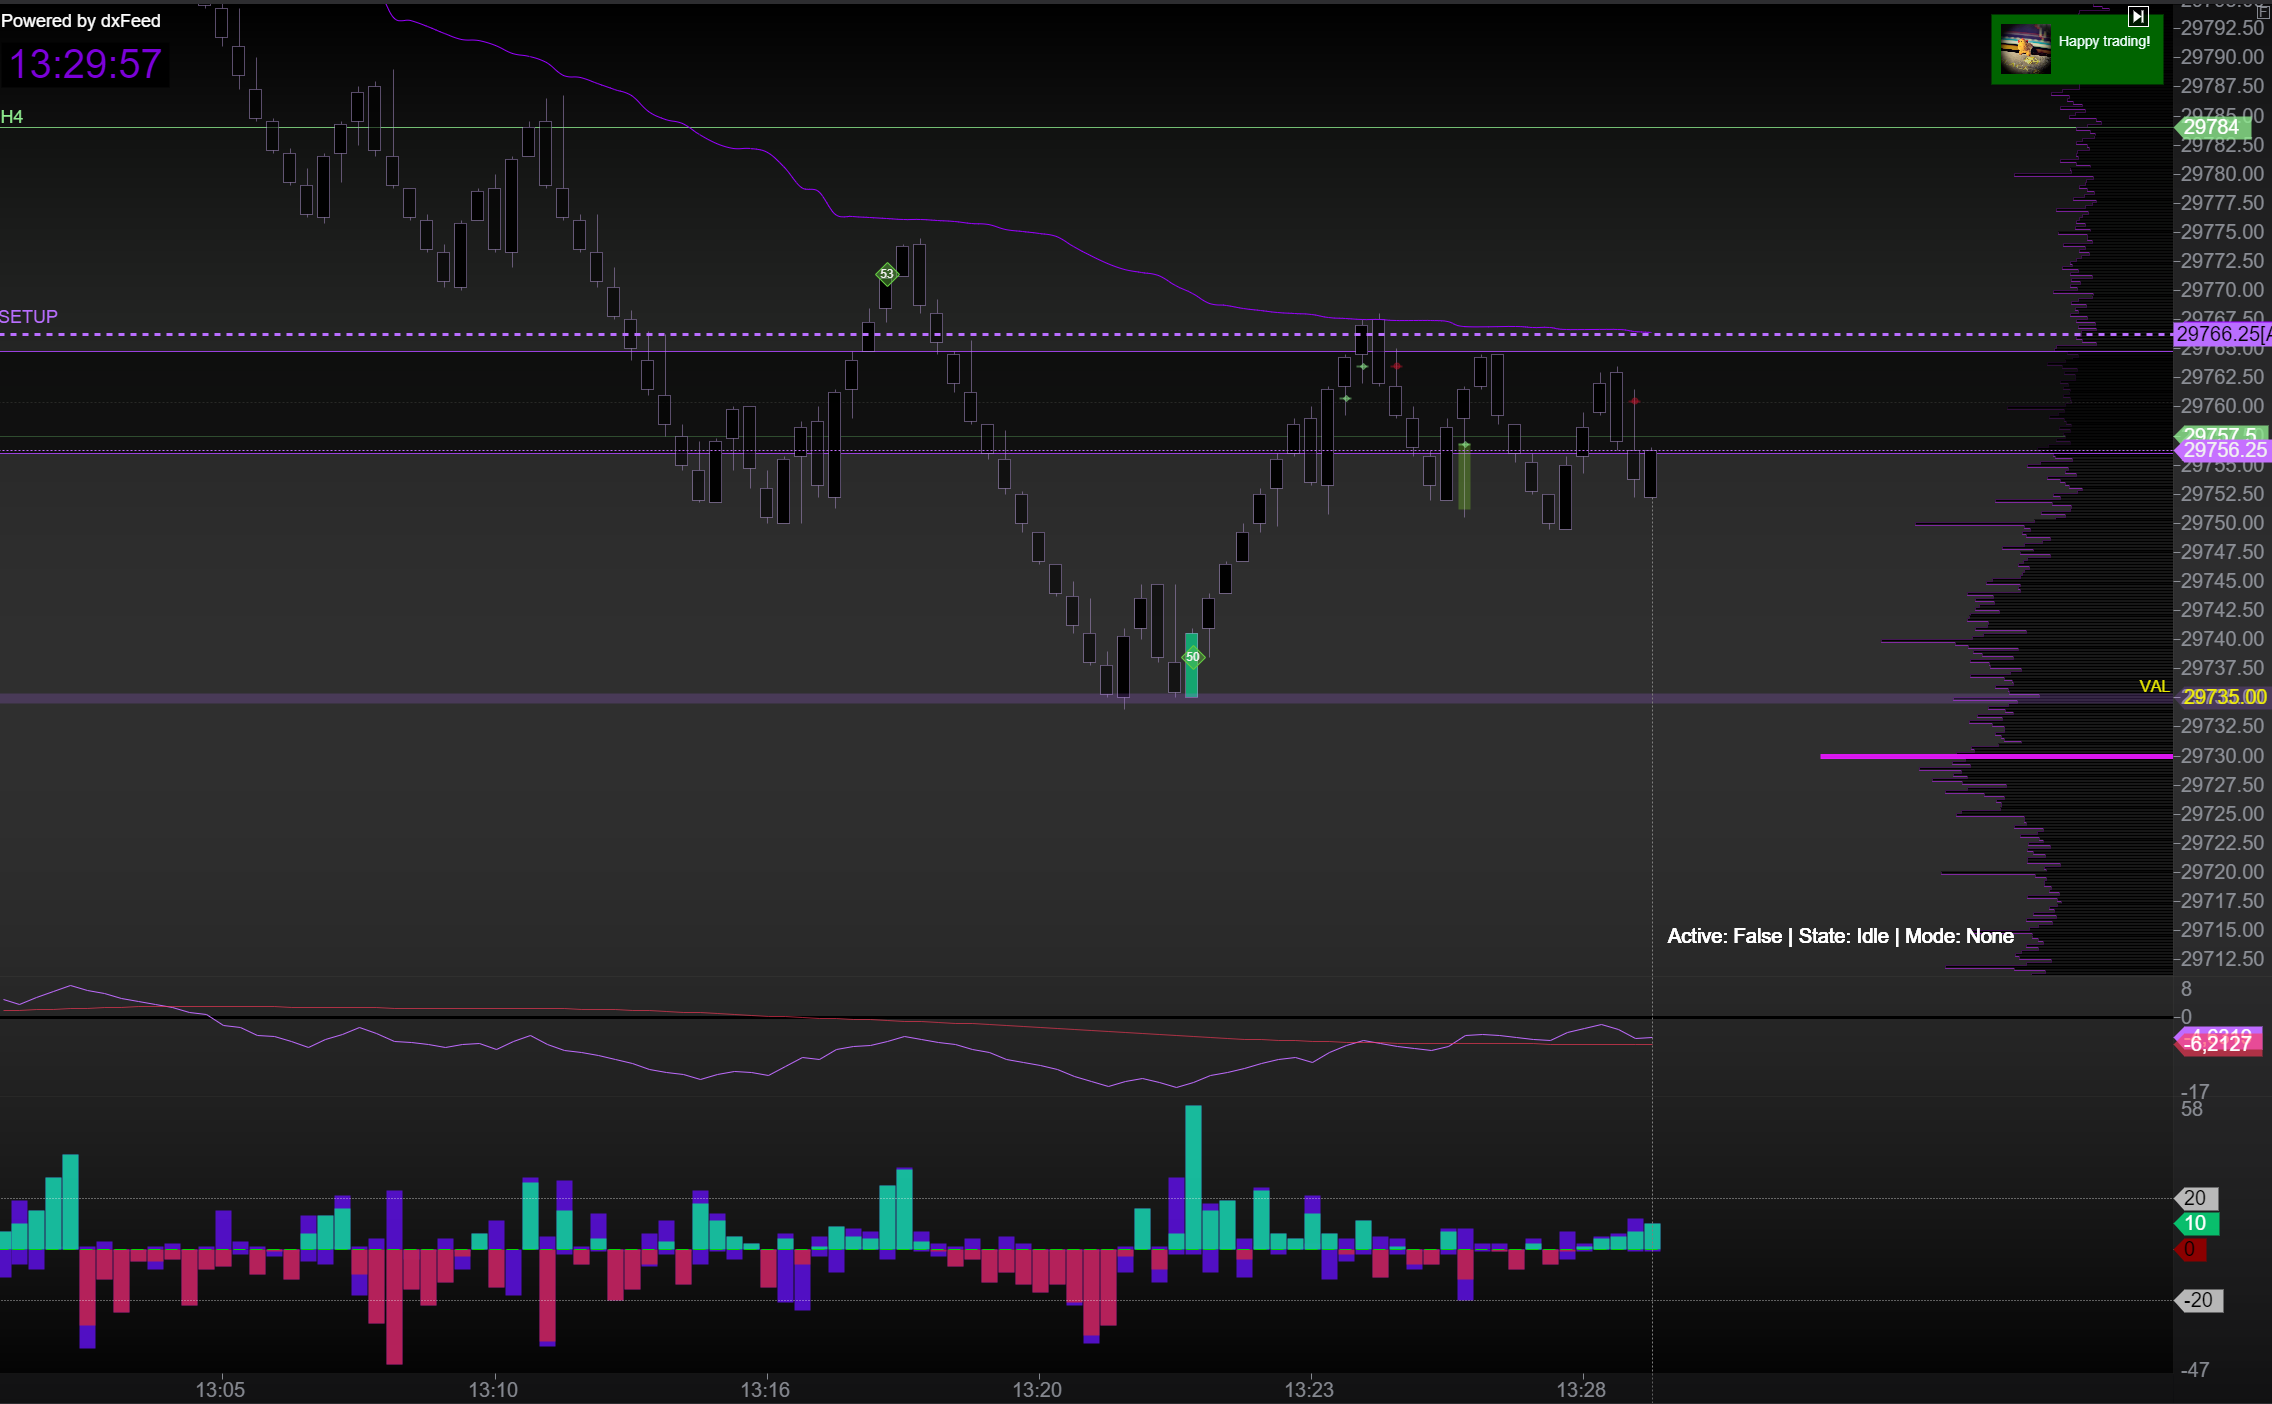Click the green 10 value tag on volume panel
This screenshot has height=1404, width=2272.
tap(2196, 1223)
